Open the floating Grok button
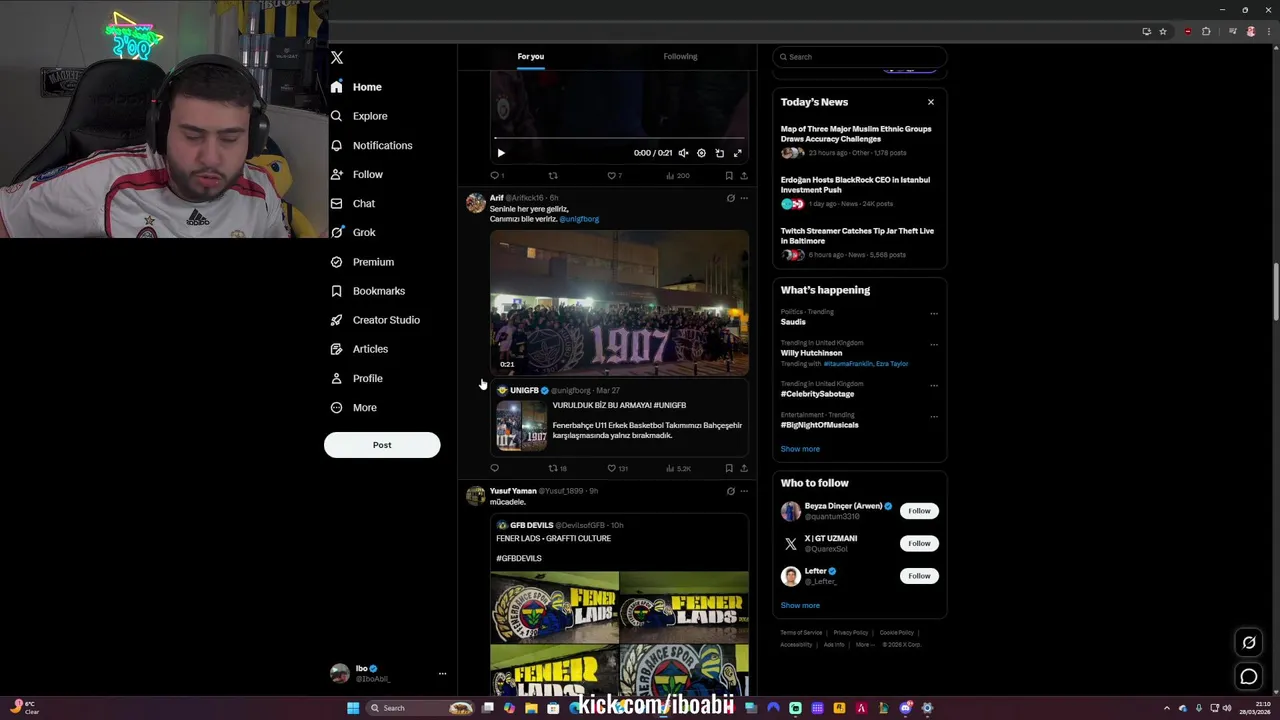Screen dimensions: 1280x720 tap(1249, 643)
